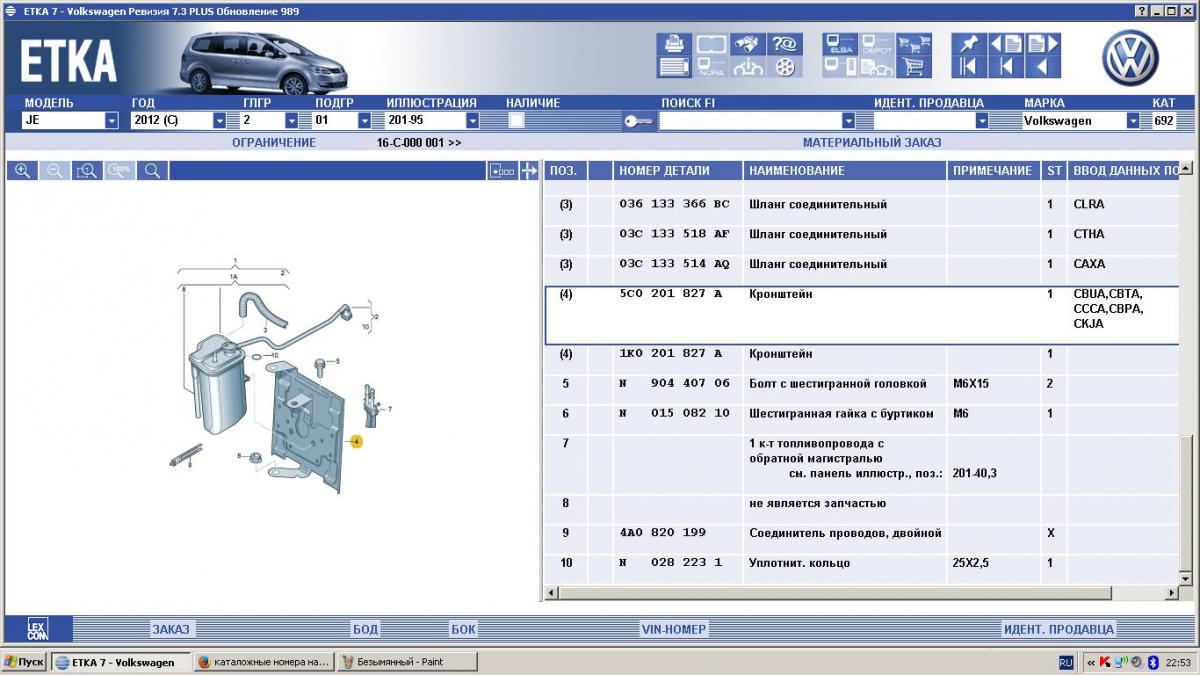This screenshot has height=675, width=1200.
Task: Click the LEX CON logo button
Action: tap(37, 629)
